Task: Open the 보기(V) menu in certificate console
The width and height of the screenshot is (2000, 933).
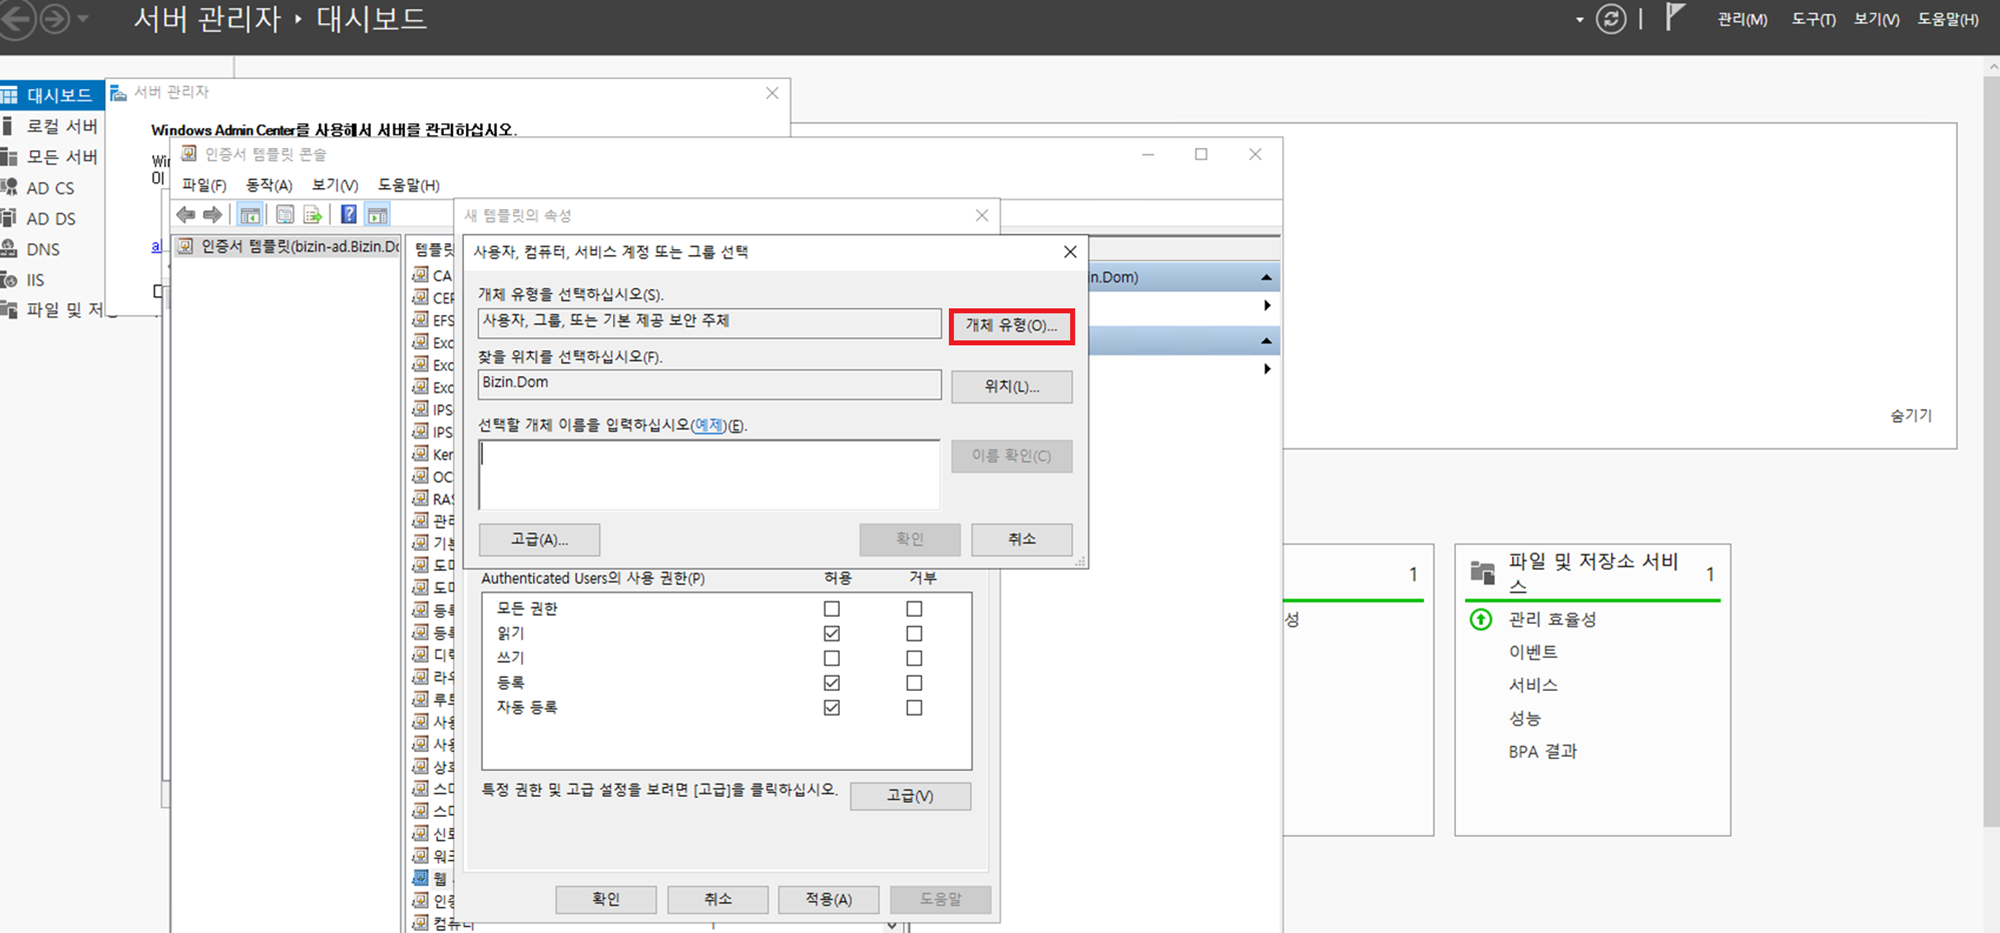Action: pos(335,185)
